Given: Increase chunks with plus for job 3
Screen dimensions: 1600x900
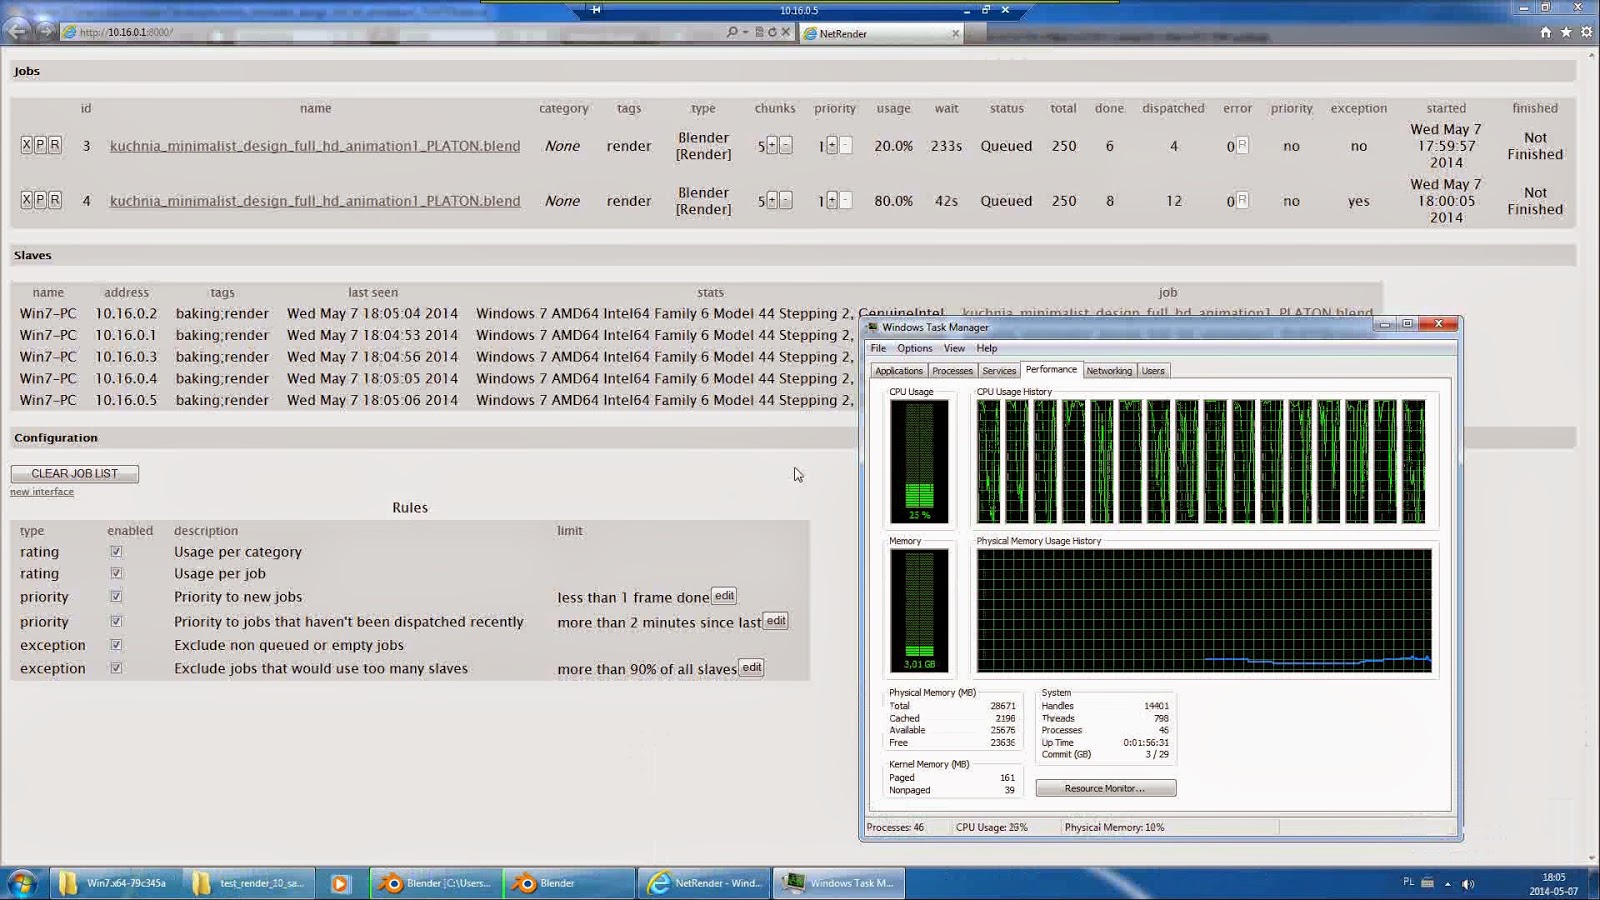Looking at the screenshot, I should (x=772, y=145).
